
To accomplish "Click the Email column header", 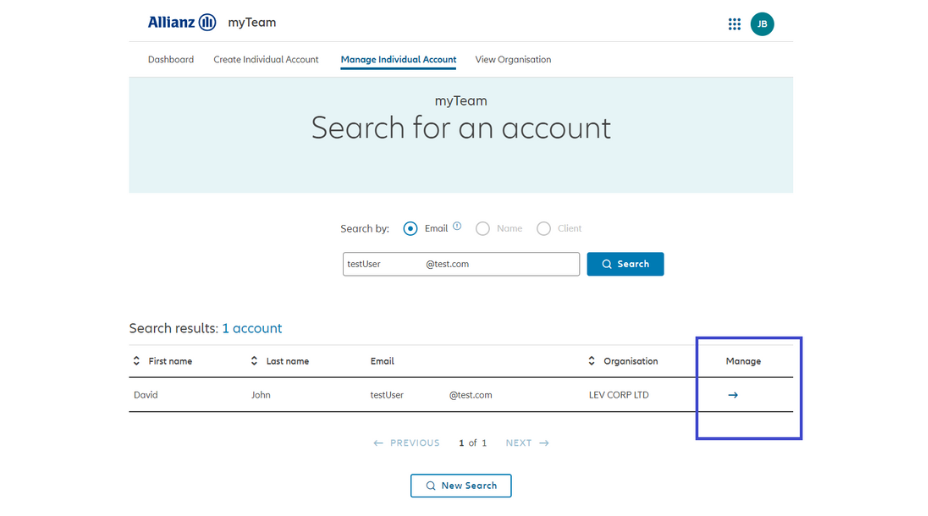I will click(x=382, y=361).
